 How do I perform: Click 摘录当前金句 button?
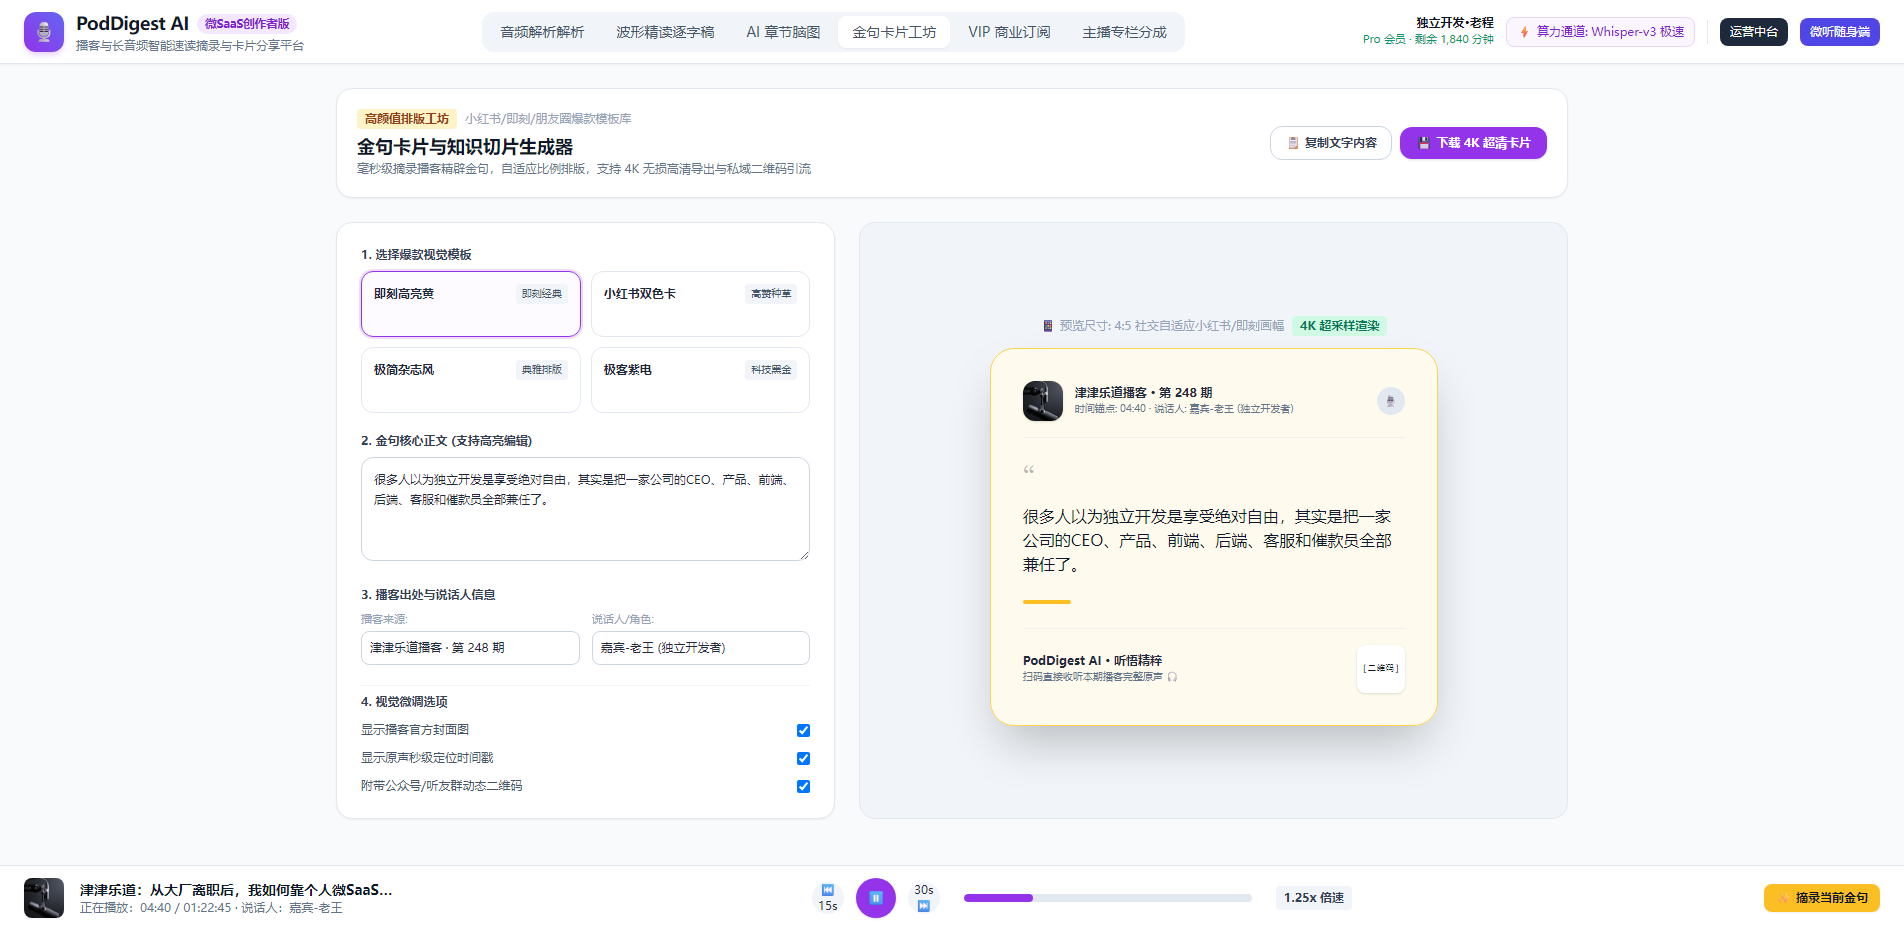pyautogui.click(x=1822, y=898)
